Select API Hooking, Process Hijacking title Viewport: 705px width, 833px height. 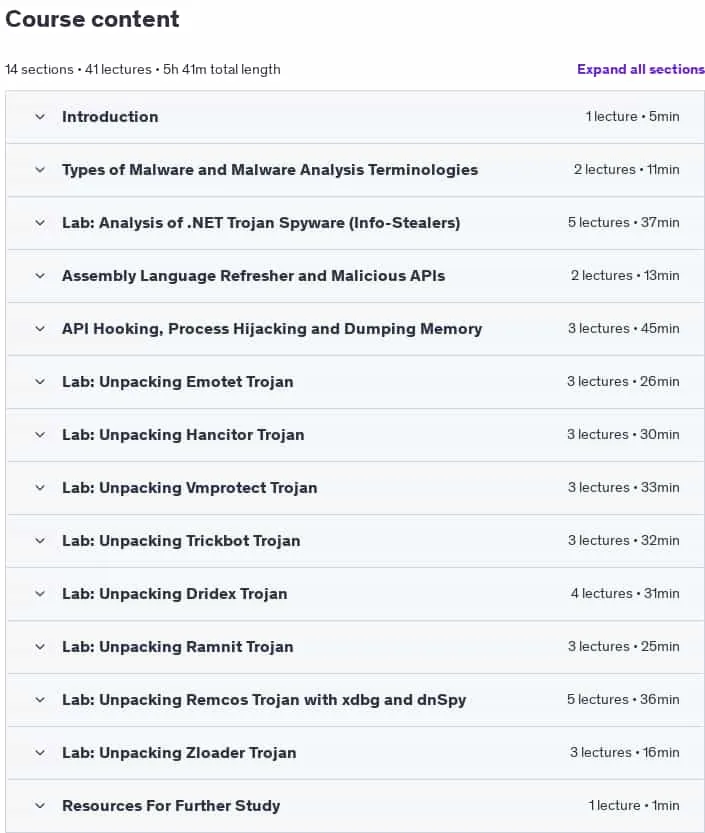click(x=272, y=329)
